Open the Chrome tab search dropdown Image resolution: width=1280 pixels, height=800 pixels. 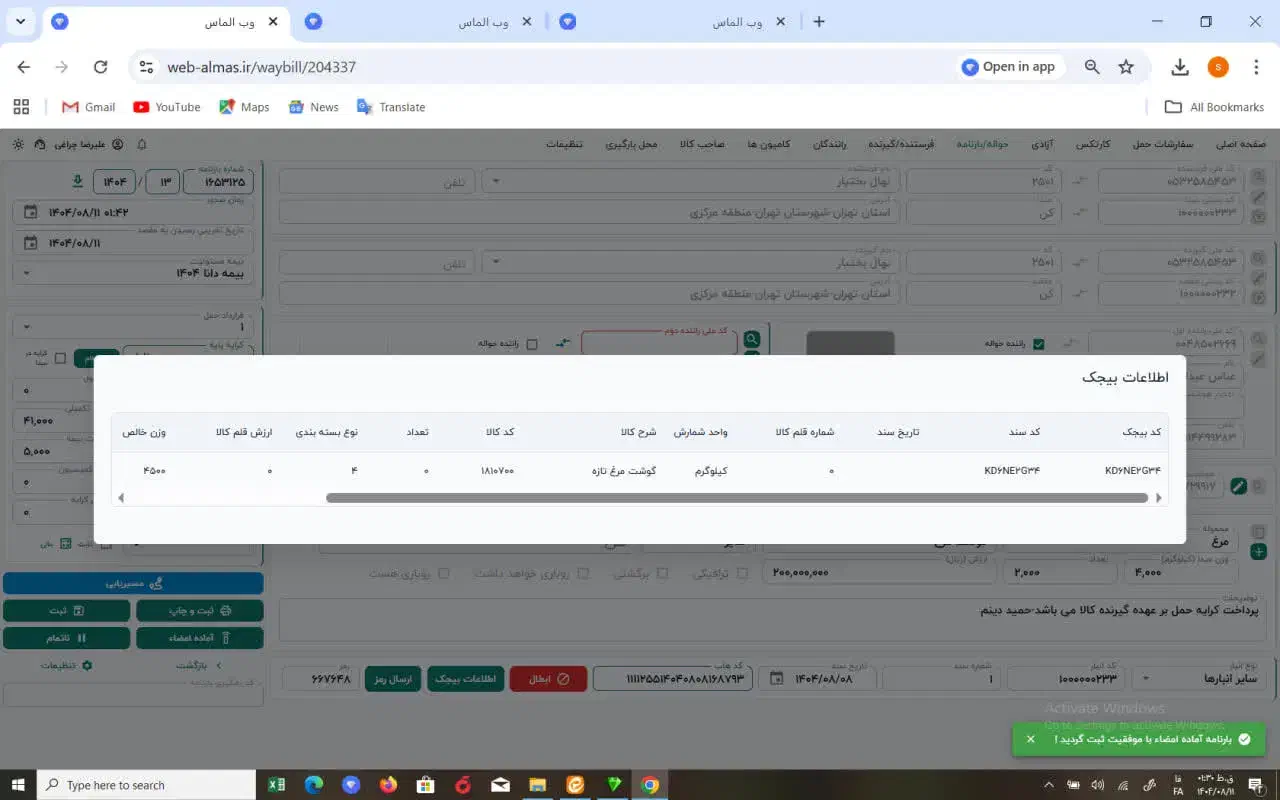pos(23,21)
